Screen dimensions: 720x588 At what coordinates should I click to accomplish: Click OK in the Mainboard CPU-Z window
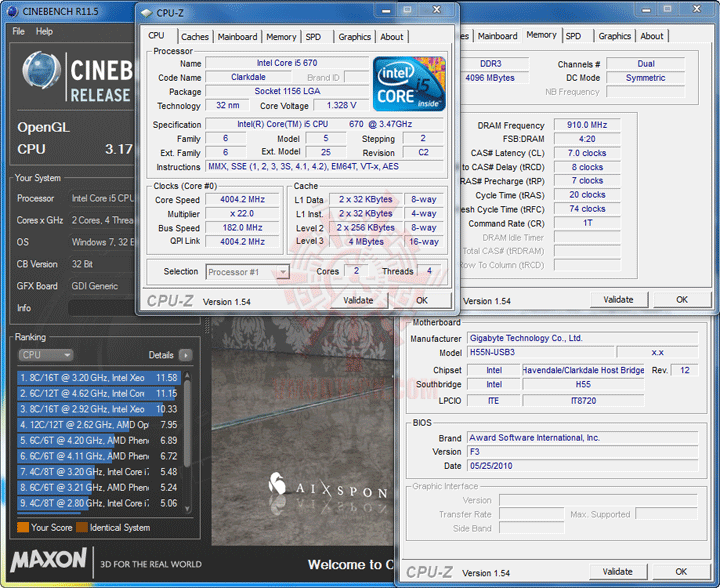coord(681,571)
